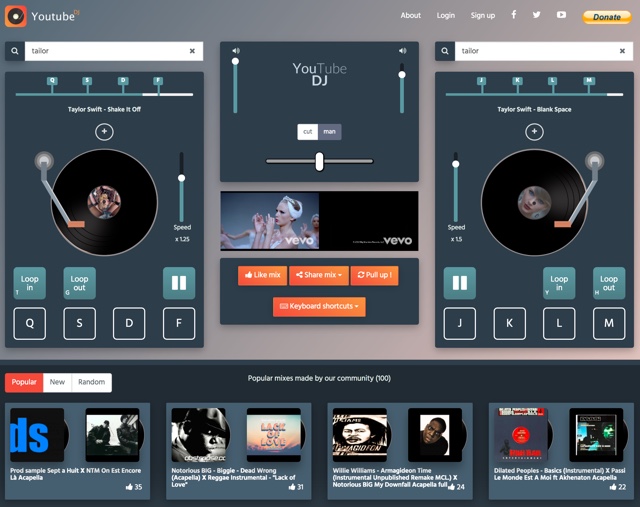Clear the right search field with the X
The image size is (640, 507).
click(x=622, y=51)
